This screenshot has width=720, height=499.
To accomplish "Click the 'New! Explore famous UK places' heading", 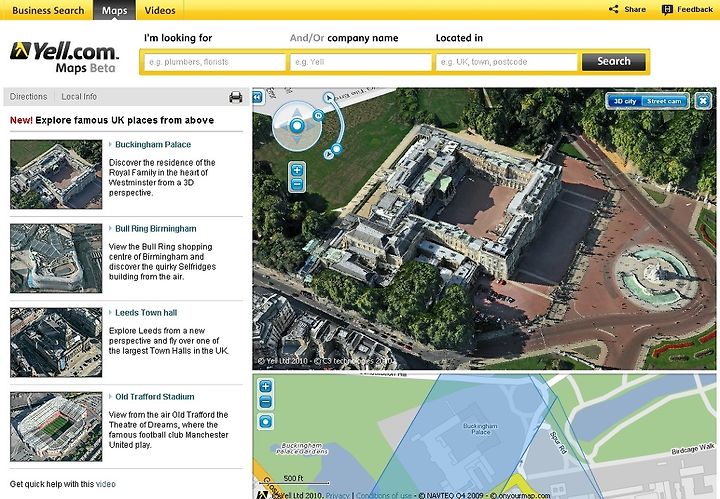I will (112, 120).
